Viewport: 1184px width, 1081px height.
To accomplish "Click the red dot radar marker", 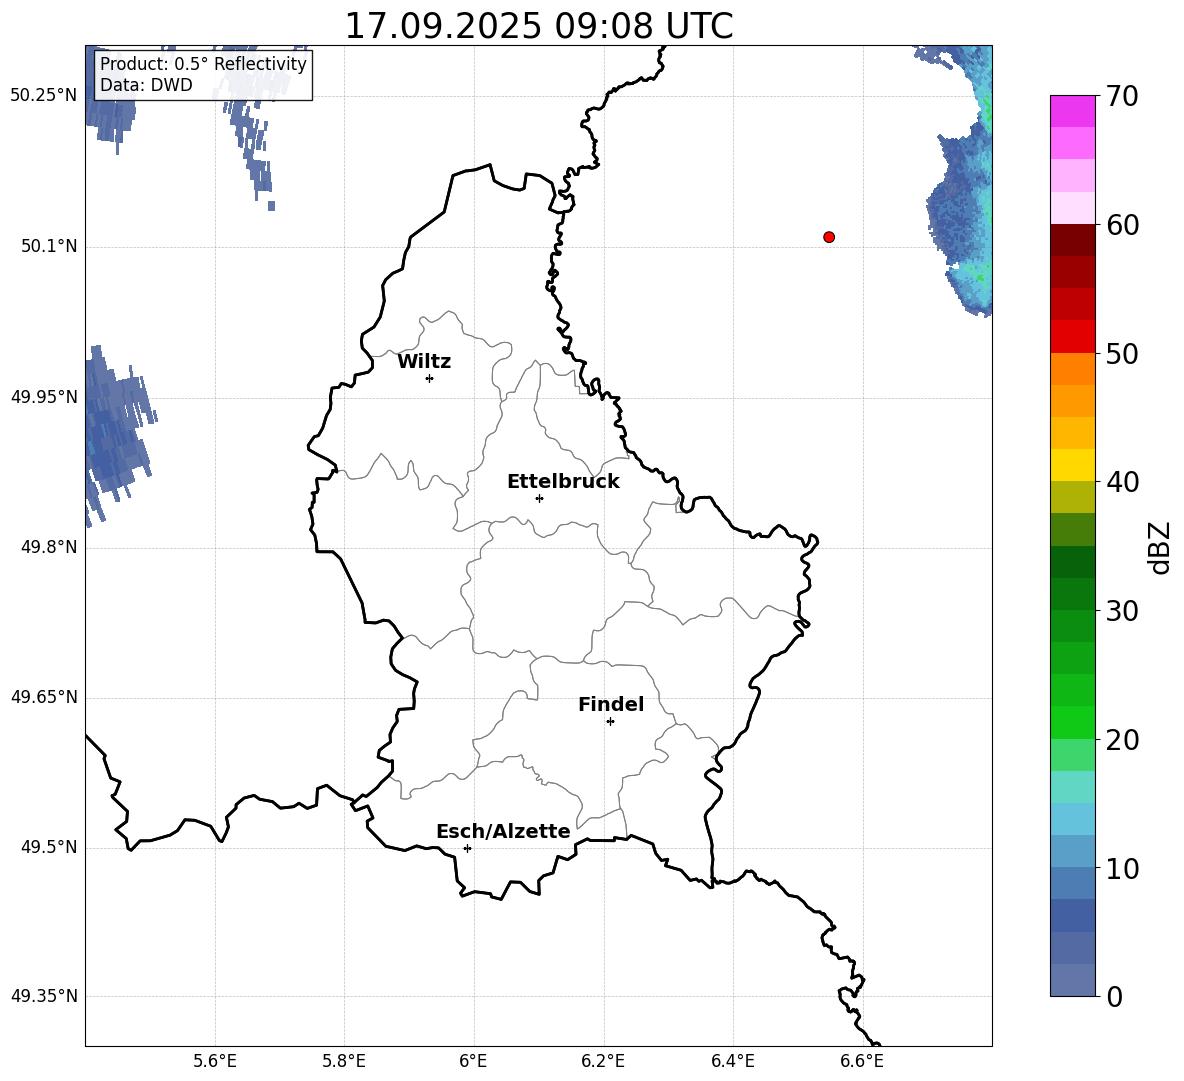I will point(829,237).
